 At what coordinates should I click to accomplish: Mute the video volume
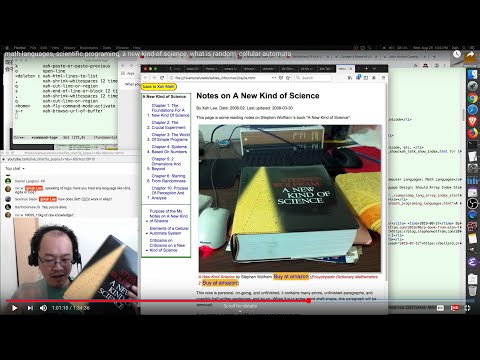tap(43, 308)
